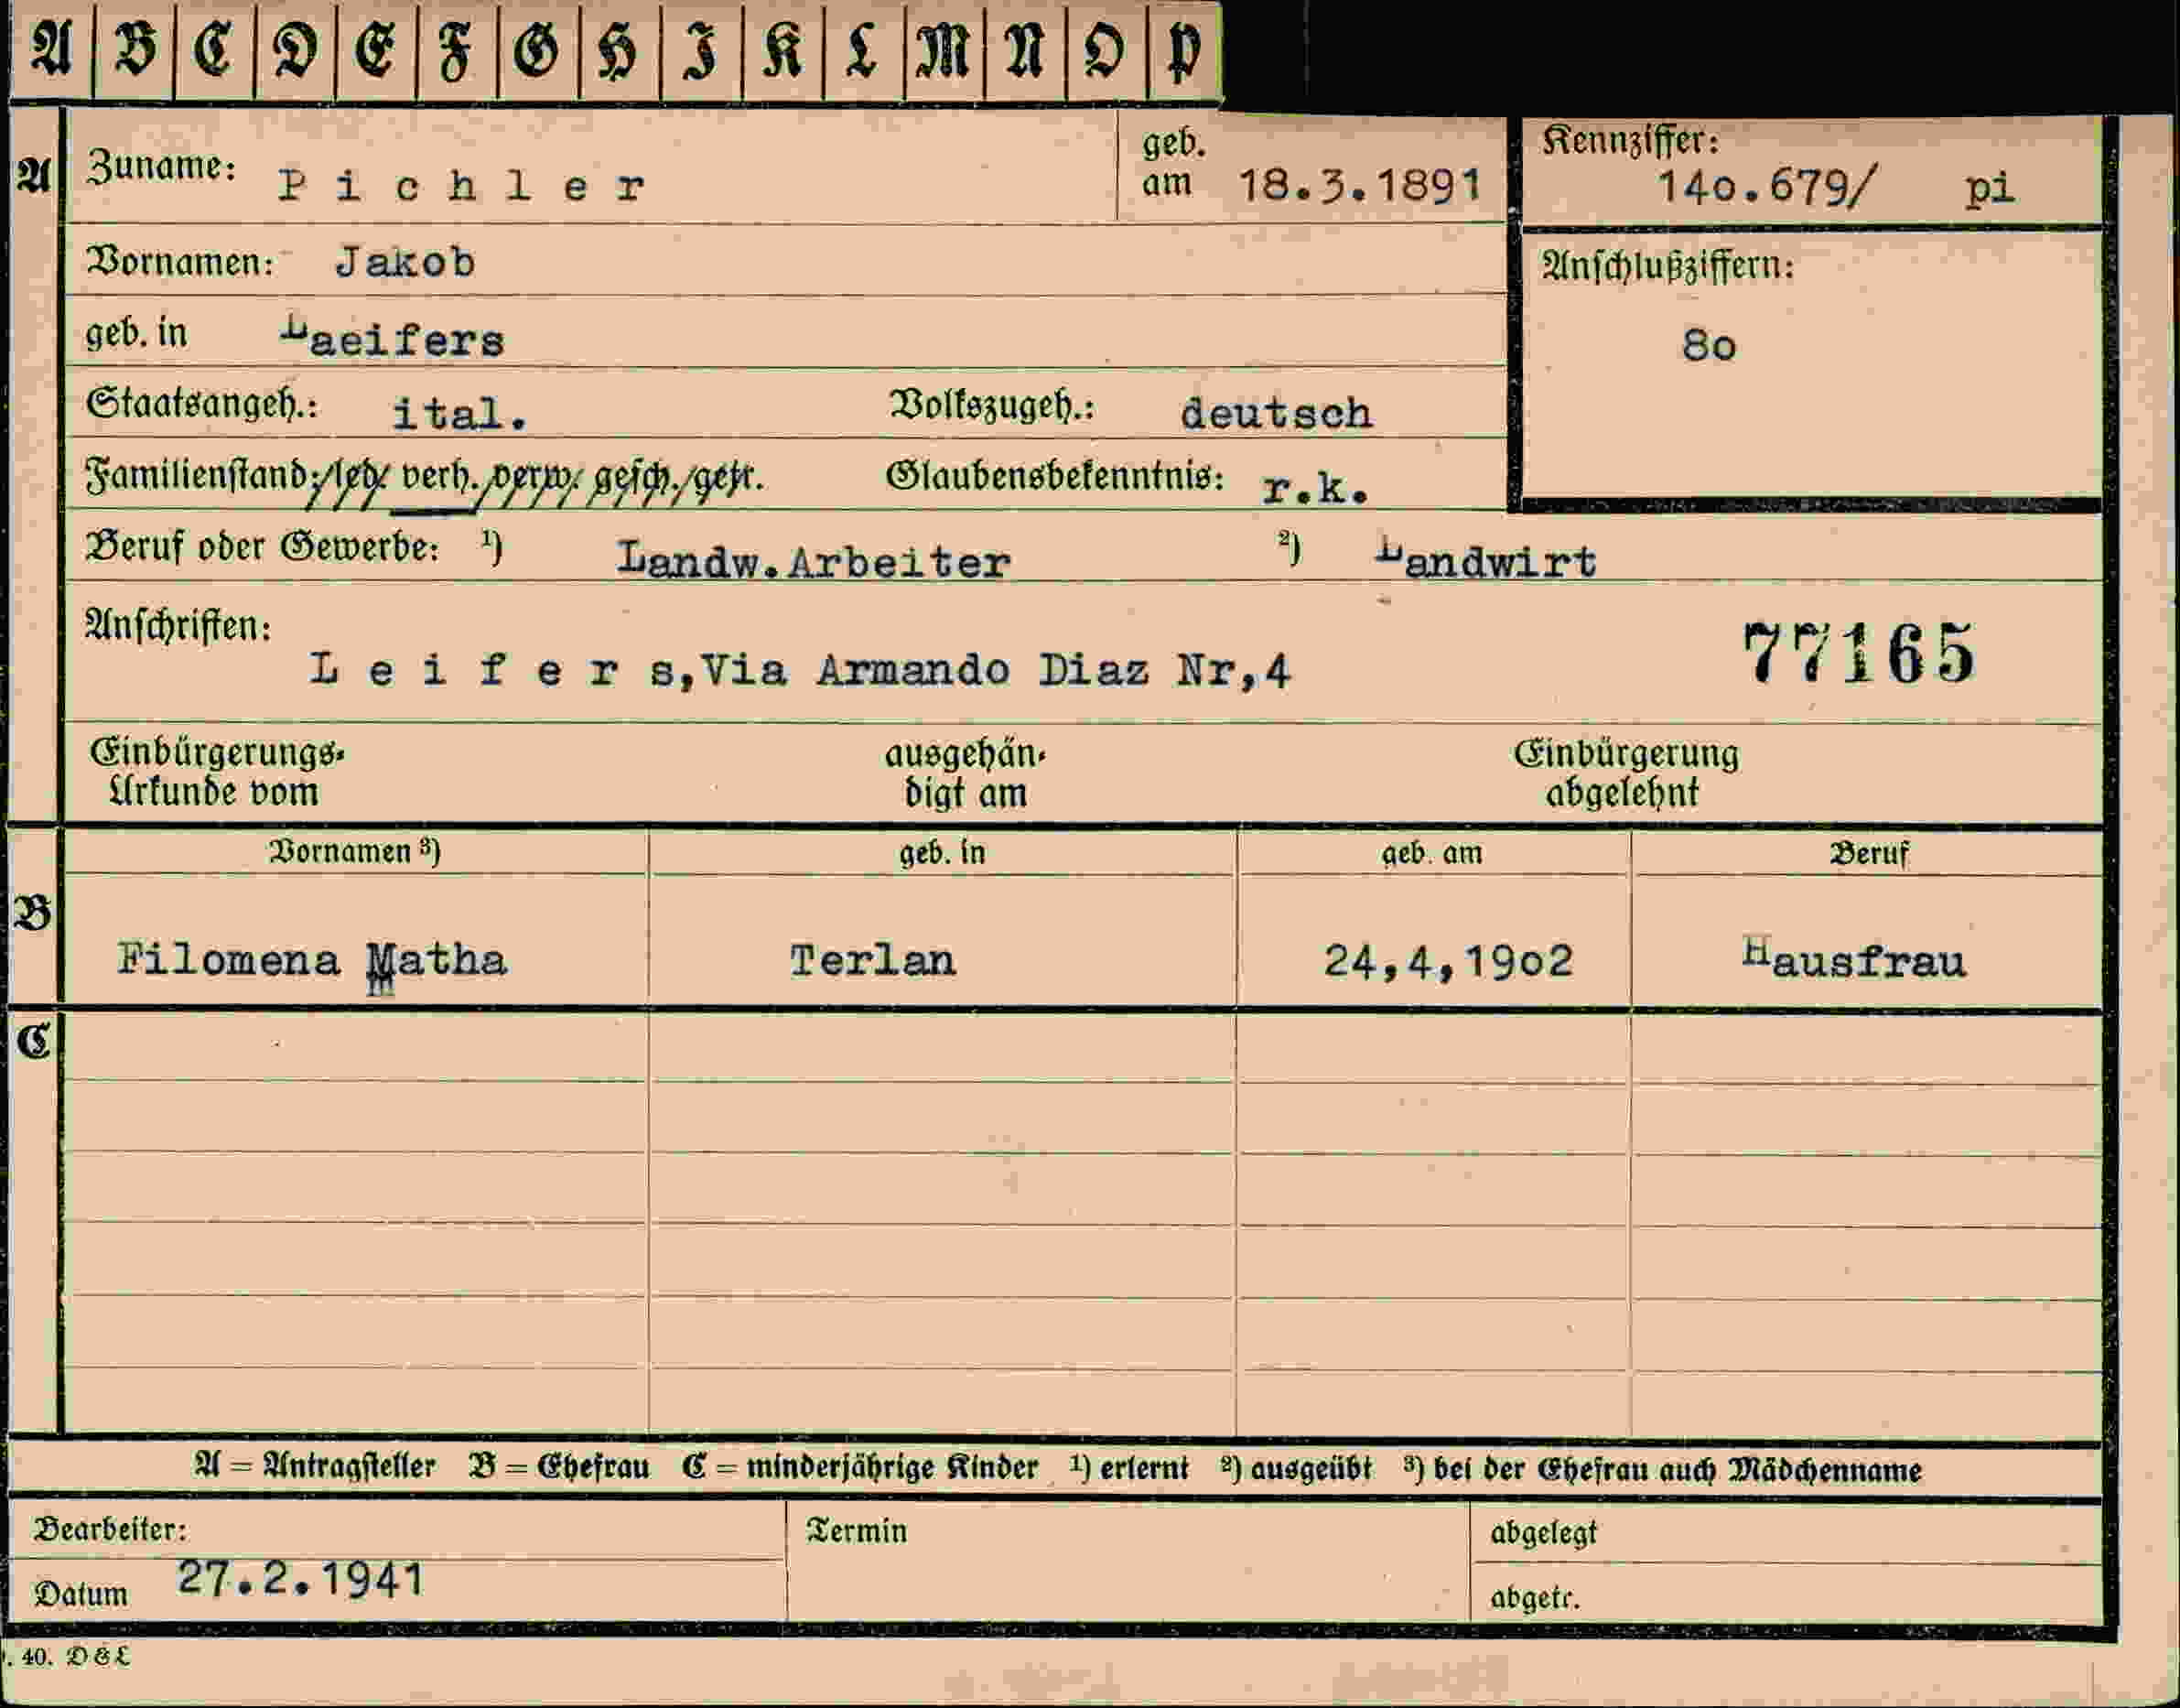Screen dimensions: 2180x1708
Task: Click the footnote 'bei der Ehefrau auch Mädchenname'
Action: click(x=1676, y=1469)
